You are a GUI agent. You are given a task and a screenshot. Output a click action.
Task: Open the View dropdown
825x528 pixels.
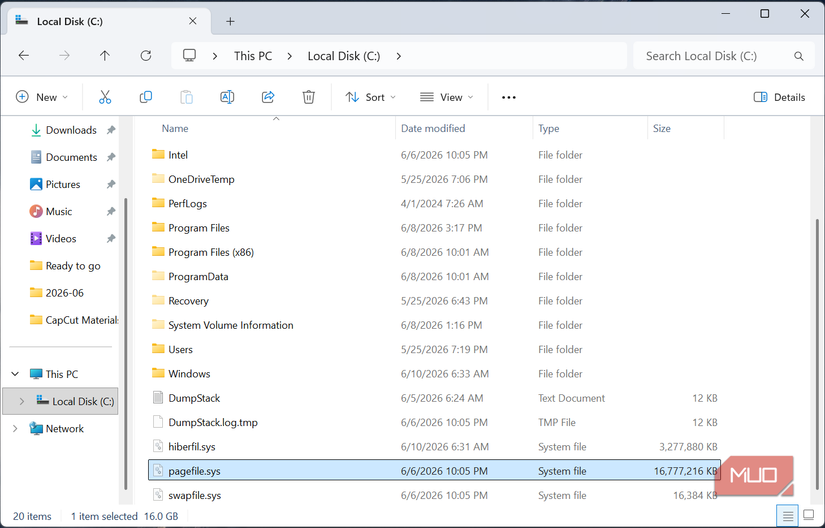[x=447, y=97]
